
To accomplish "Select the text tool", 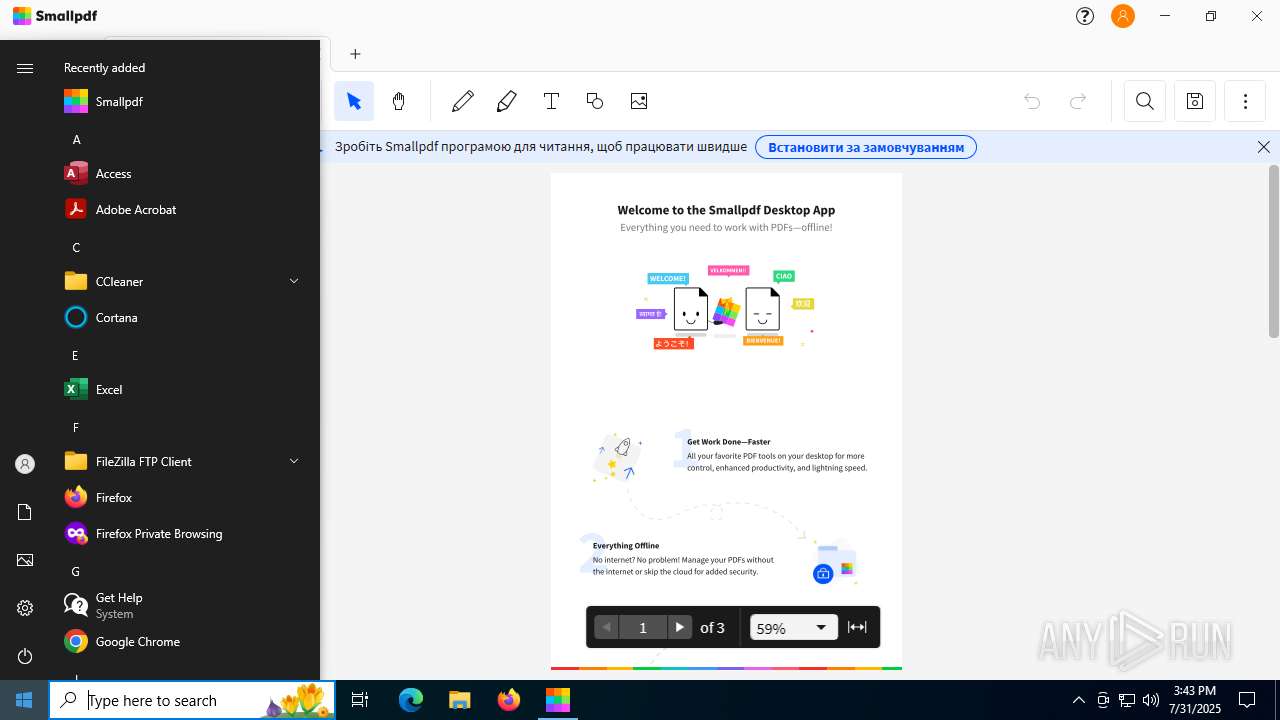I will [551, 101].
